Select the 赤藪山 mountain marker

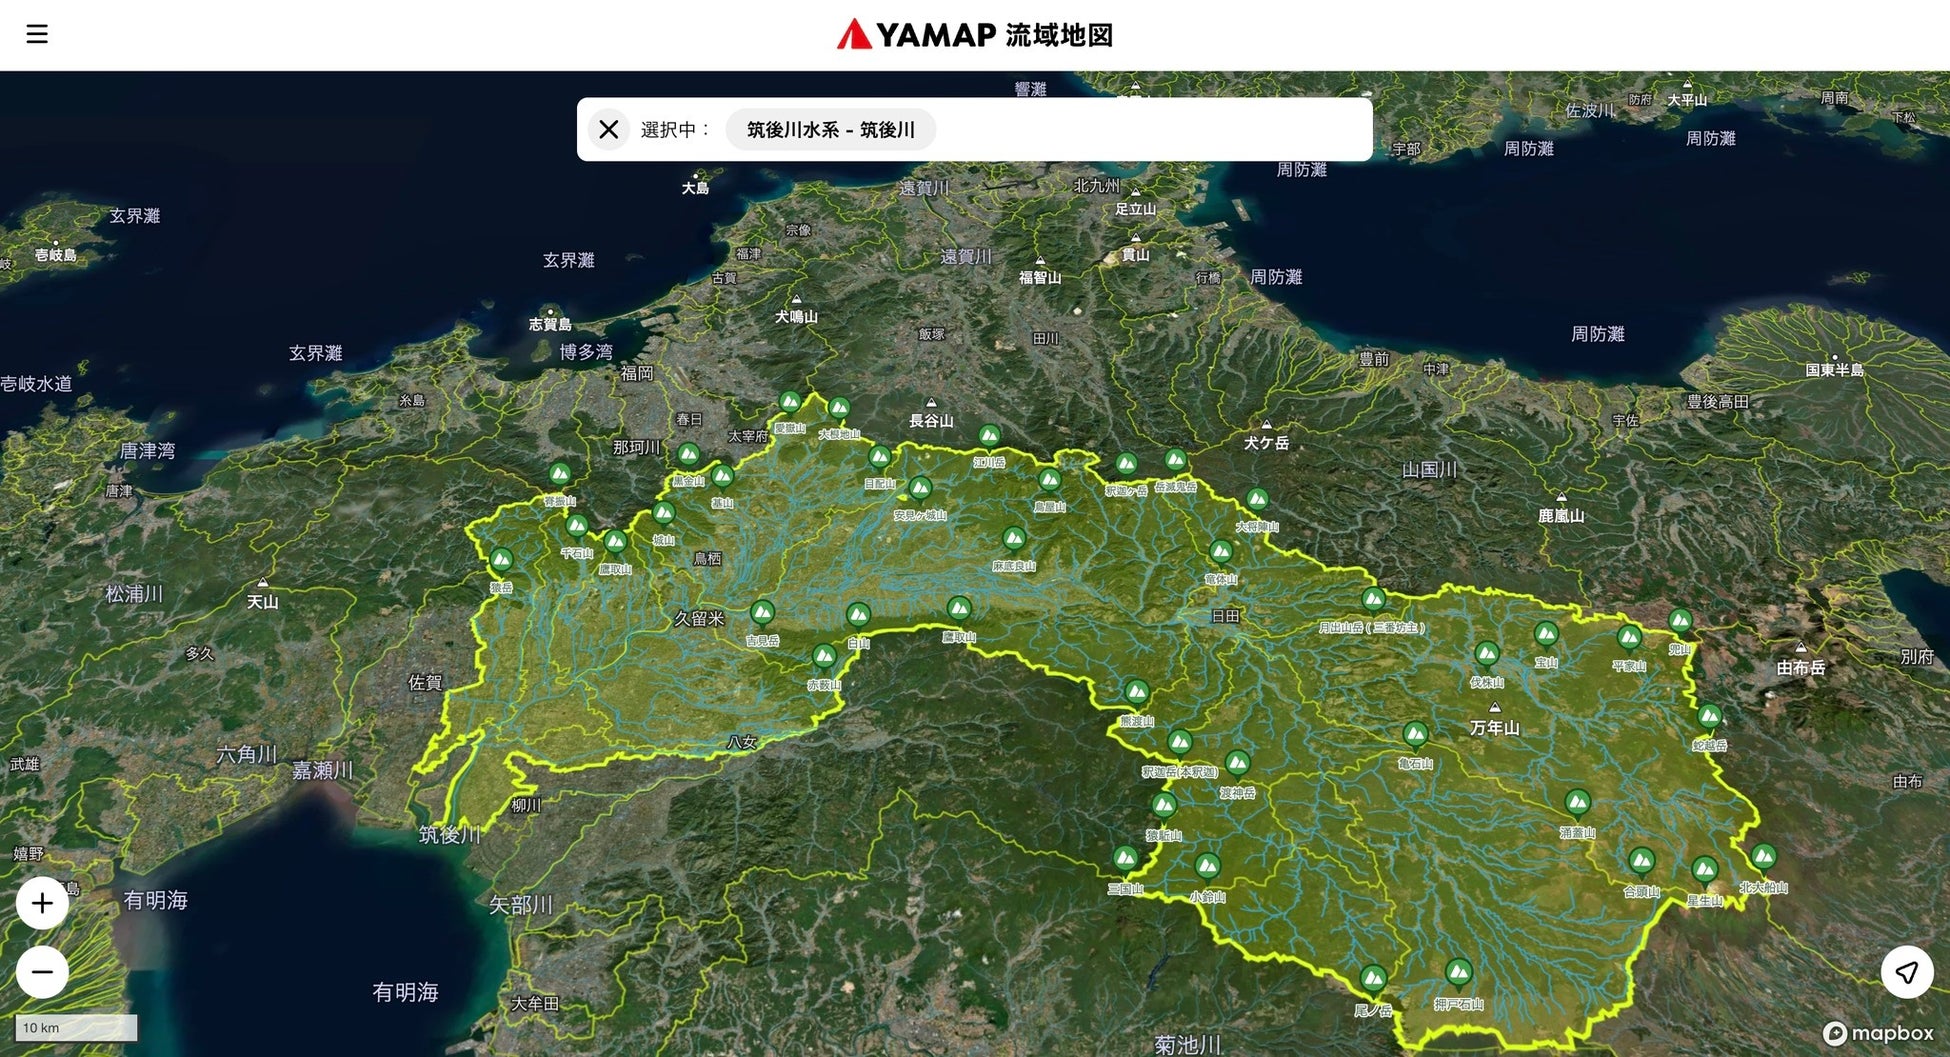pos(825,657)
